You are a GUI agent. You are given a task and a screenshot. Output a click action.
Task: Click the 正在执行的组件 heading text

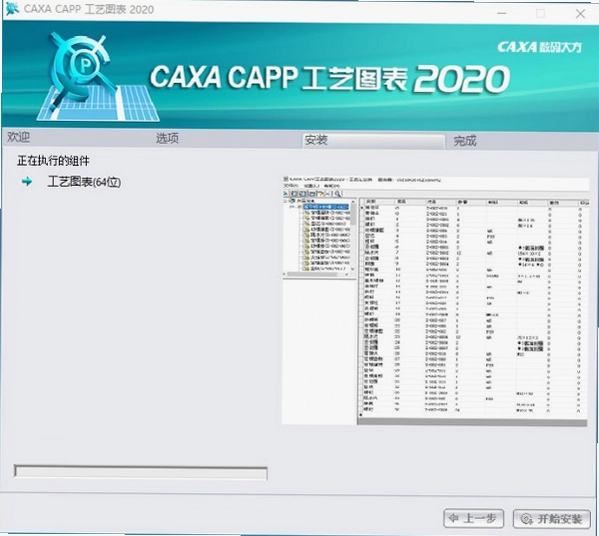coord(53,161)
